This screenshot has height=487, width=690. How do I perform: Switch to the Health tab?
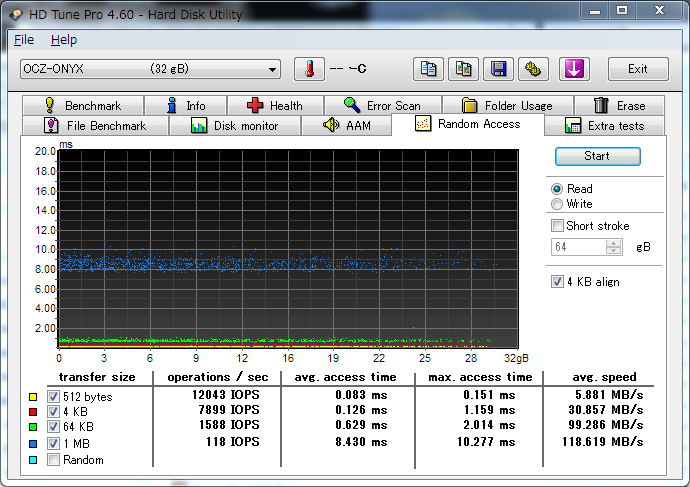(x=275, y=106)
